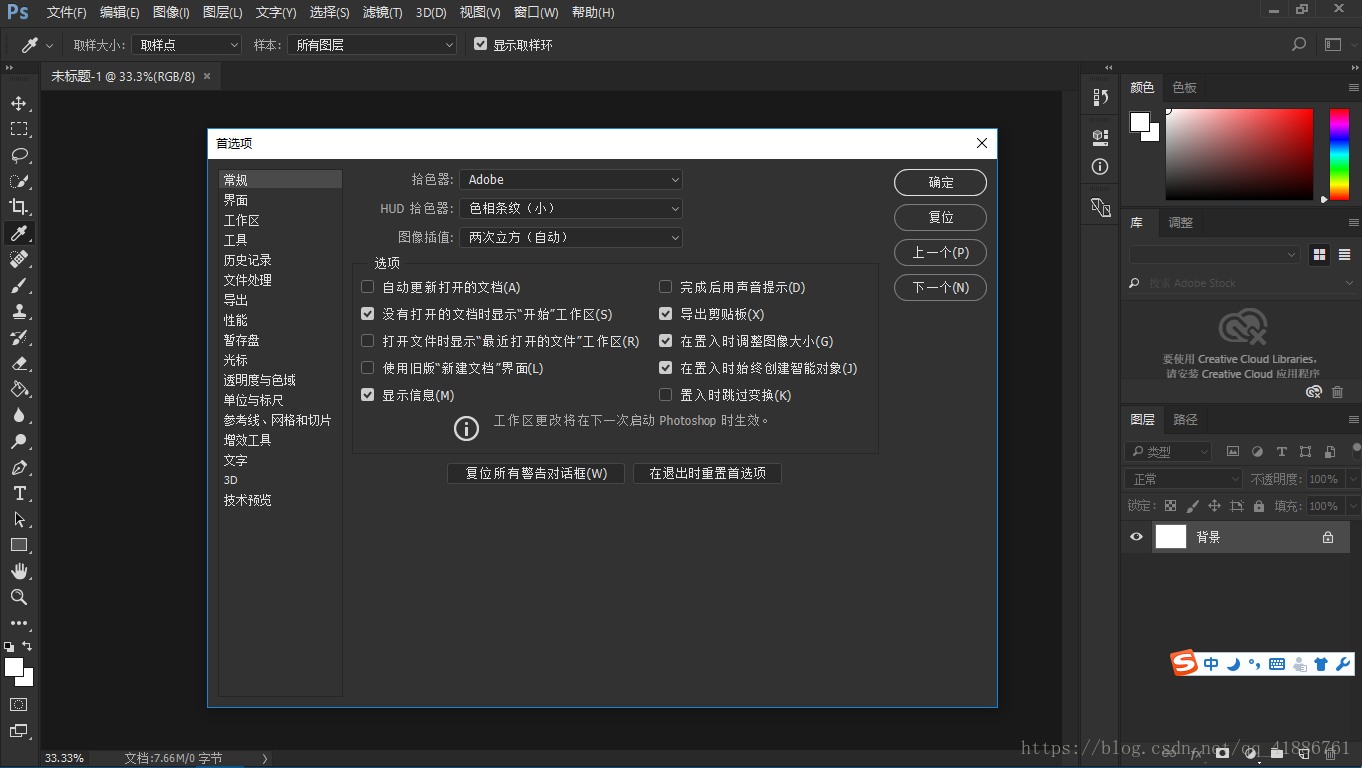Switch Libraries to list view
The width and height of the screenshot is (1362, 768).
(1344, 255)
